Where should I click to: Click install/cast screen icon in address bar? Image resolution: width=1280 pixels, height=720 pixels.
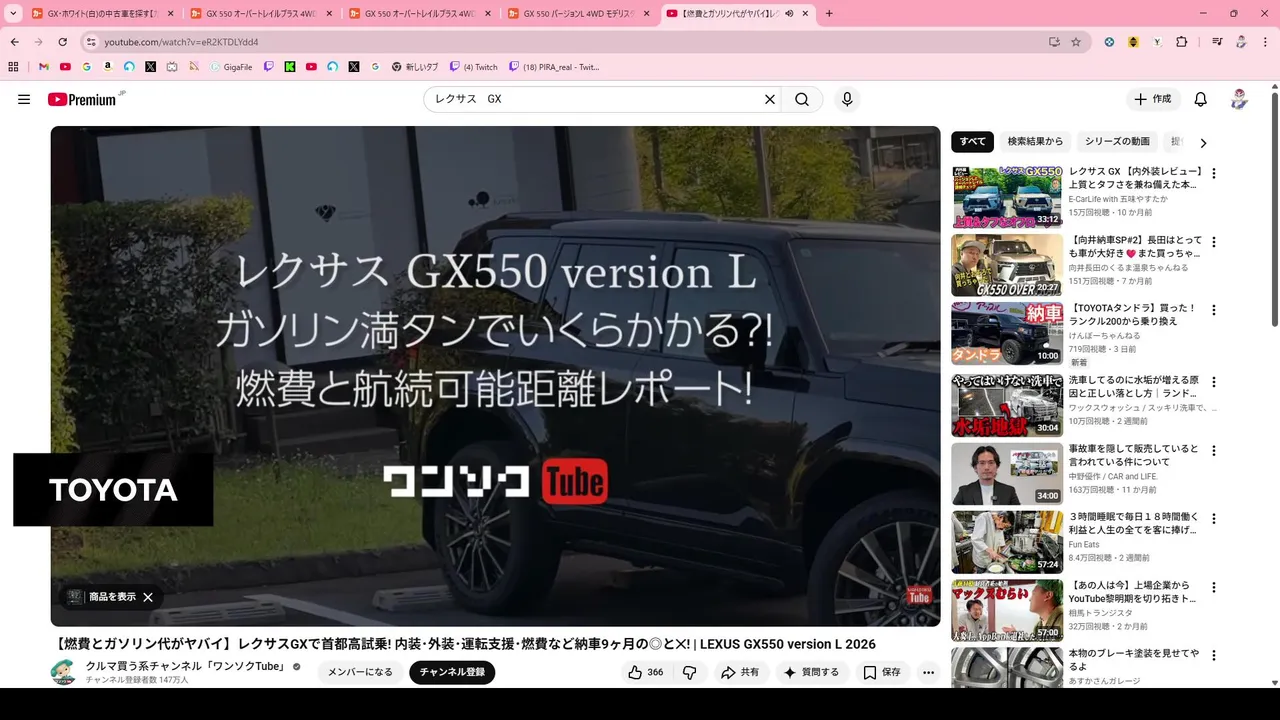pyautogui.click(x=1054, y=42)
